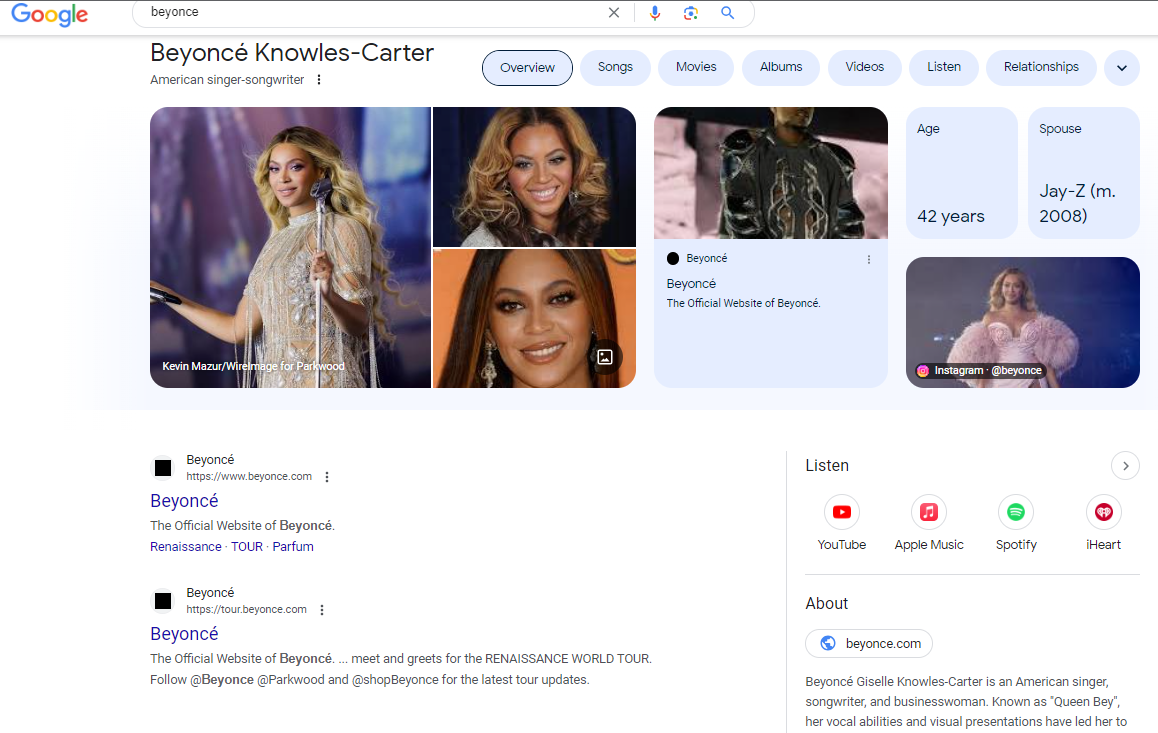This screenshot has height=733, width=1158.
Task: Listen on Apple Music icon
Action: click(929, 512)
